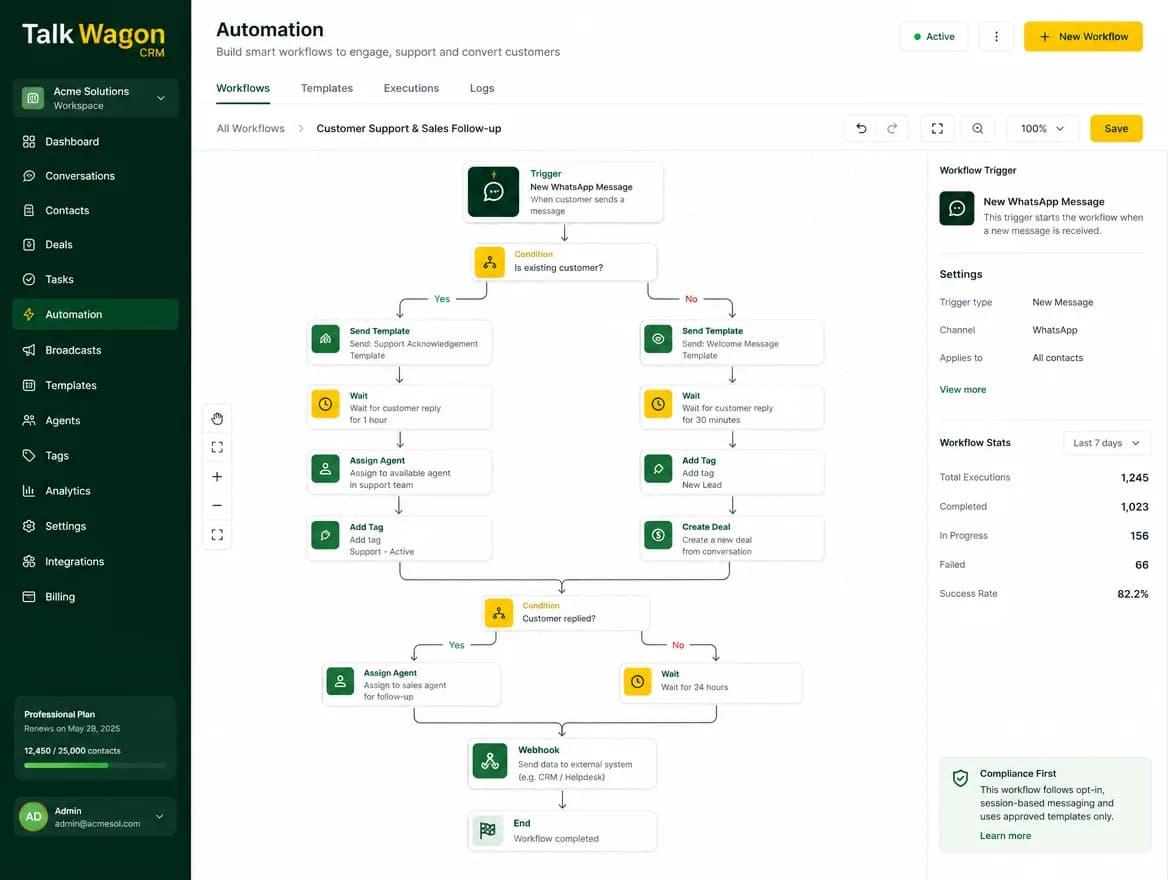Switch to the Executions tab
This screenshot has height=880, width=1168.
411,88
